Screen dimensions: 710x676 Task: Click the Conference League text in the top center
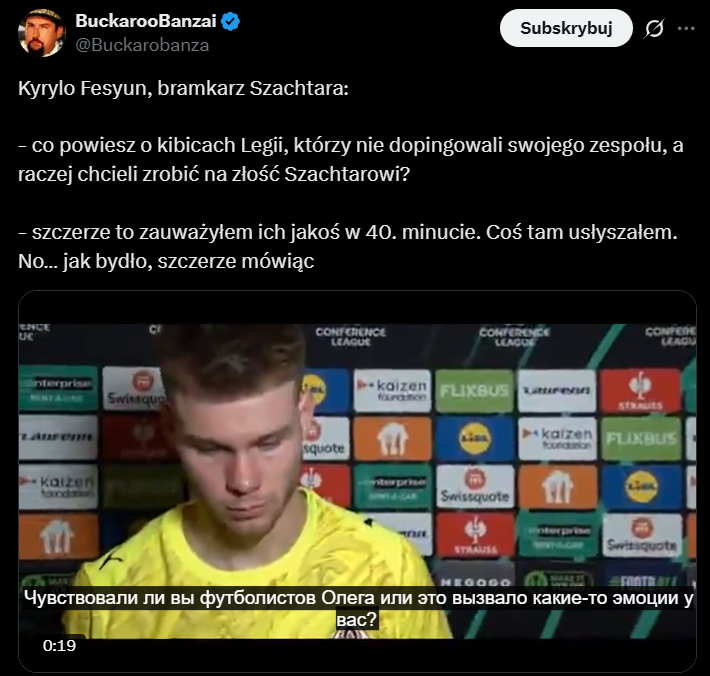(350, 337)
